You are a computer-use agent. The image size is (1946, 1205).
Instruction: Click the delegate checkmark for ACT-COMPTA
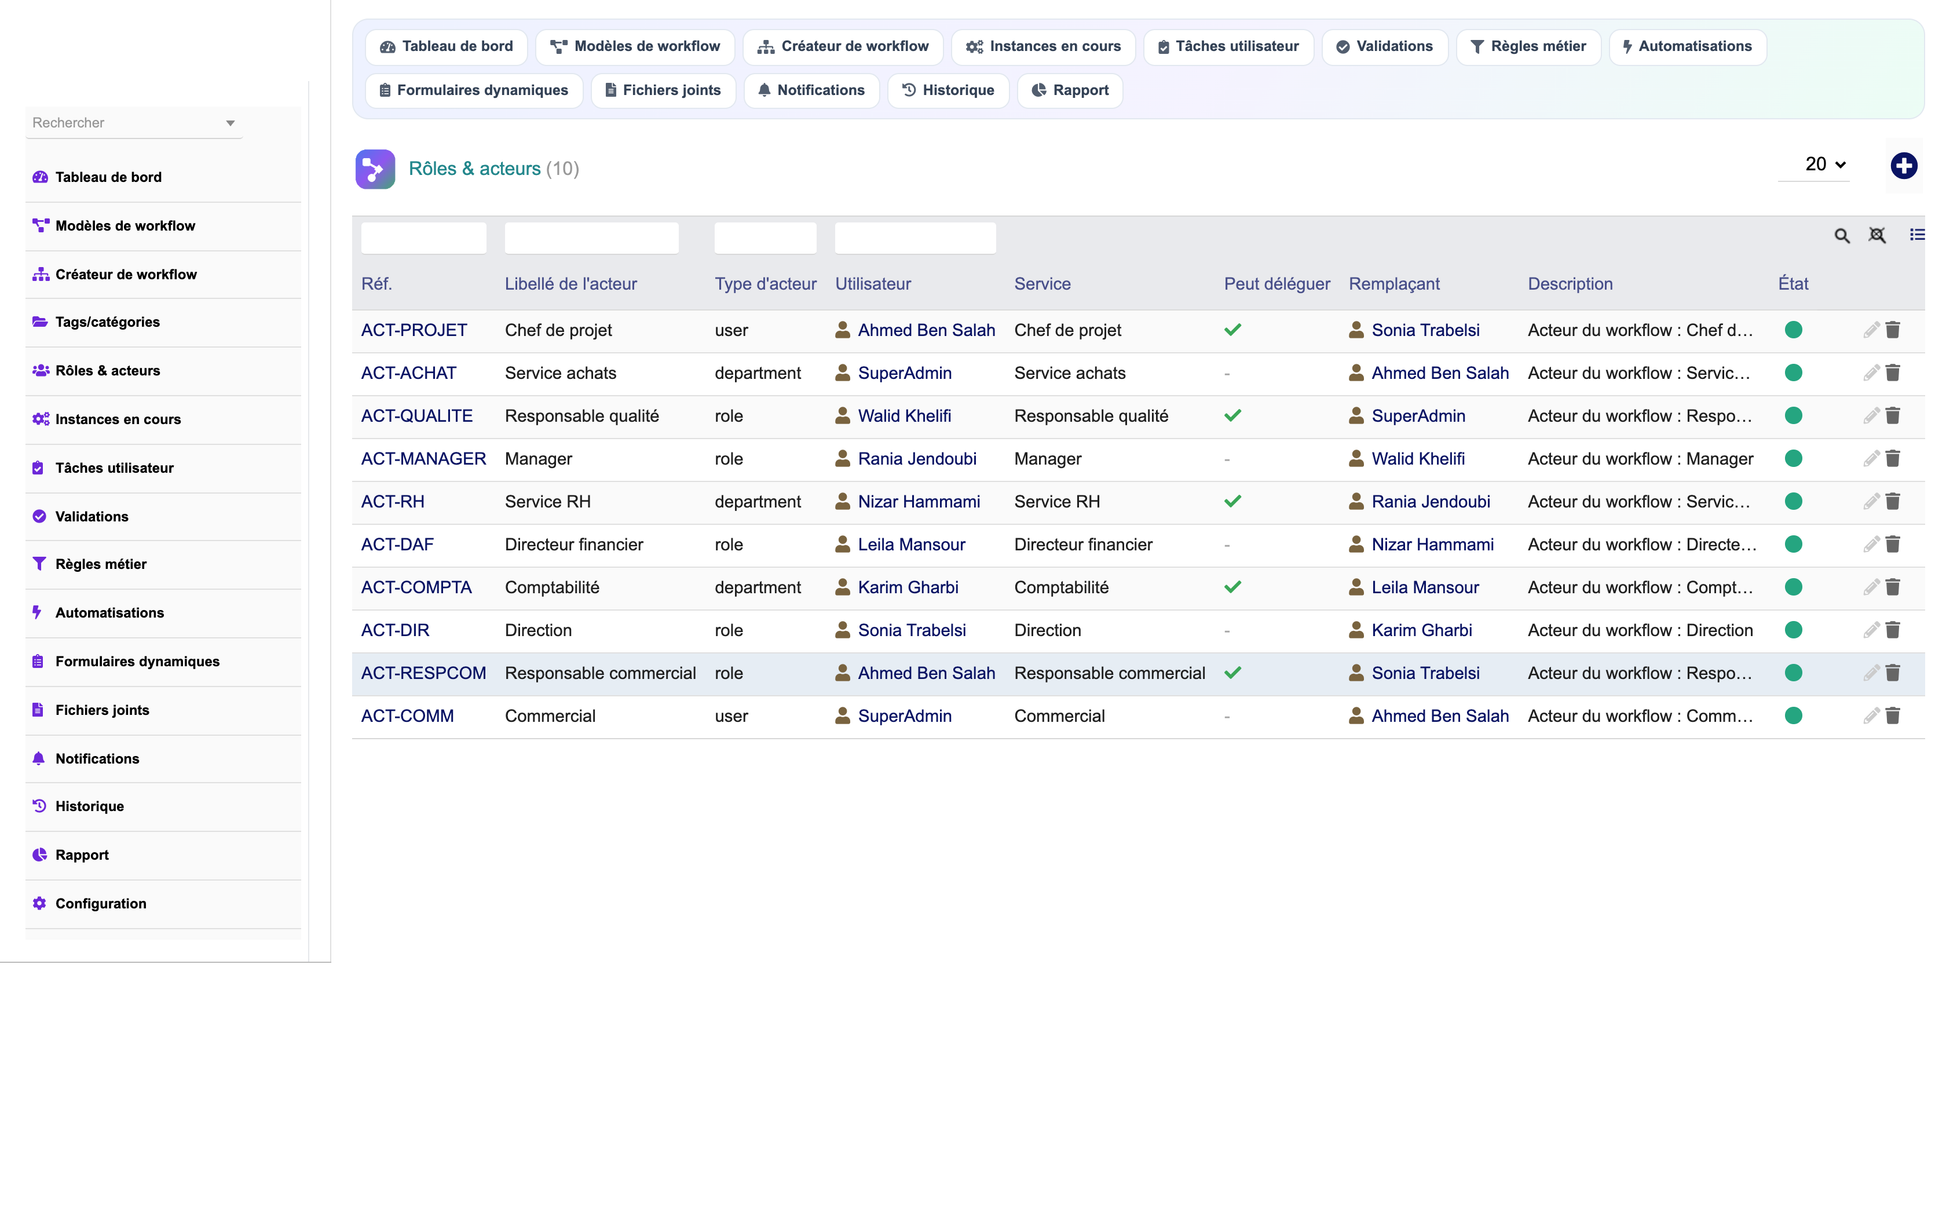(1232, 588)
